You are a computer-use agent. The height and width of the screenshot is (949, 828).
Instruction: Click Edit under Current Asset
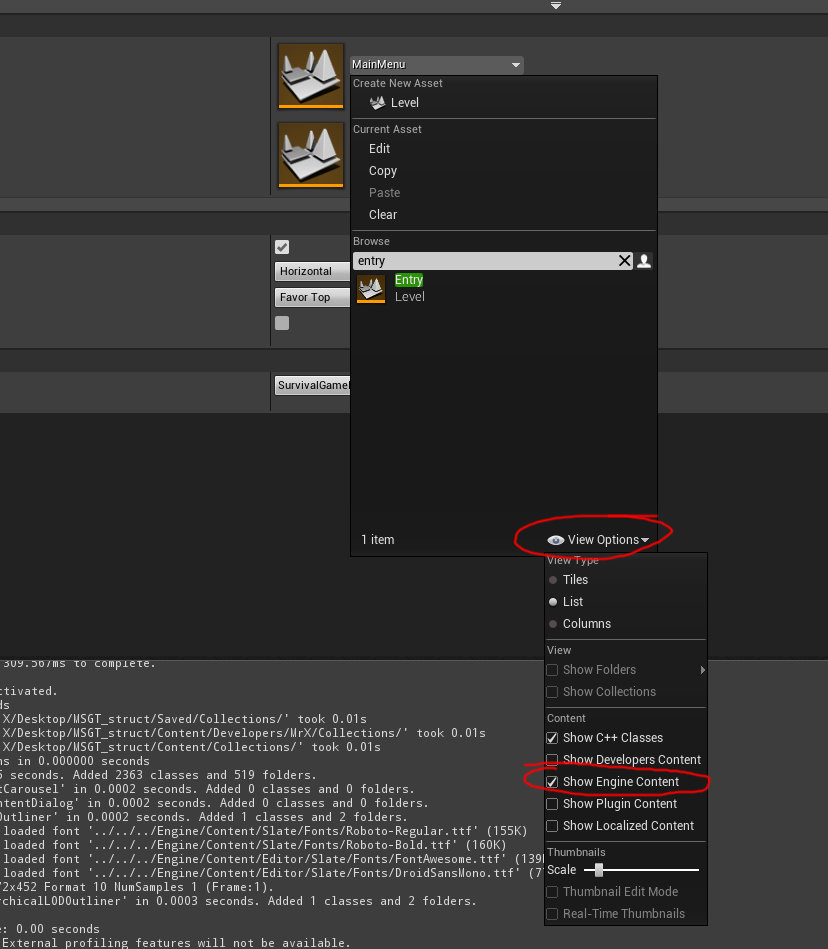coord(380,149)
